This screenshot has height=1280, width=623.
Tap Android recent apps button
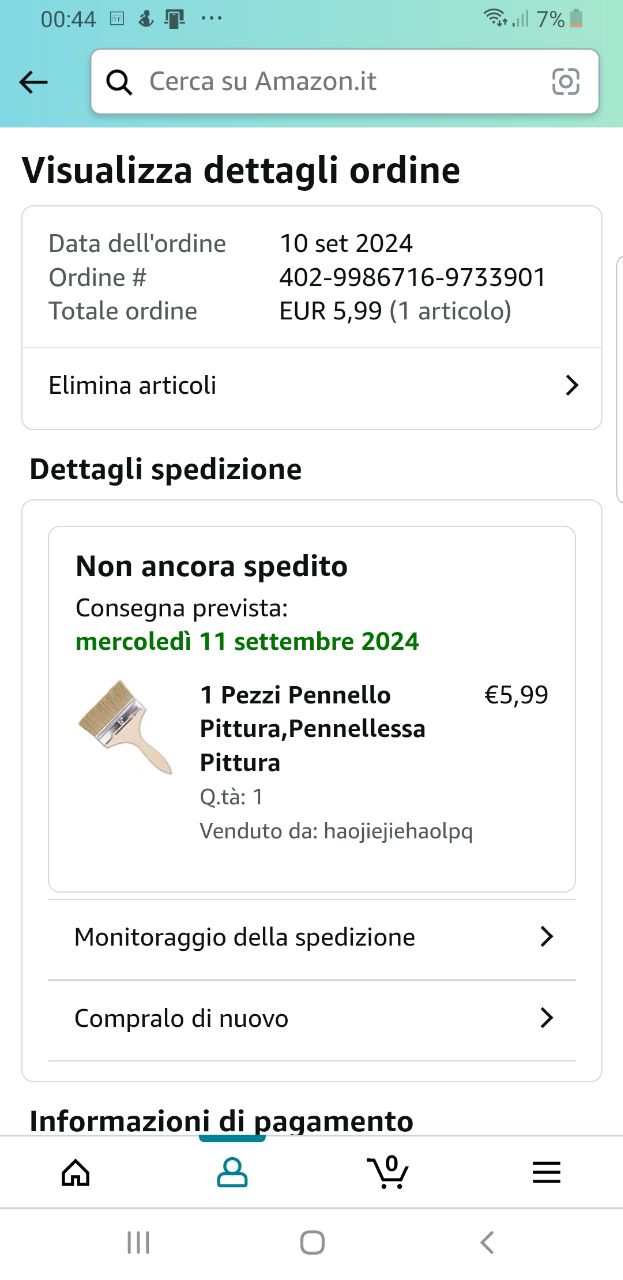[139, 1243]
